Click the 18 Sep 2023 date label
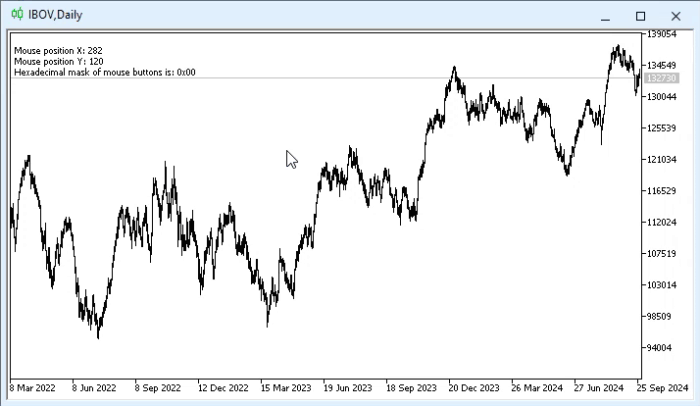This screenshot has height=406, width=700. 411,388
